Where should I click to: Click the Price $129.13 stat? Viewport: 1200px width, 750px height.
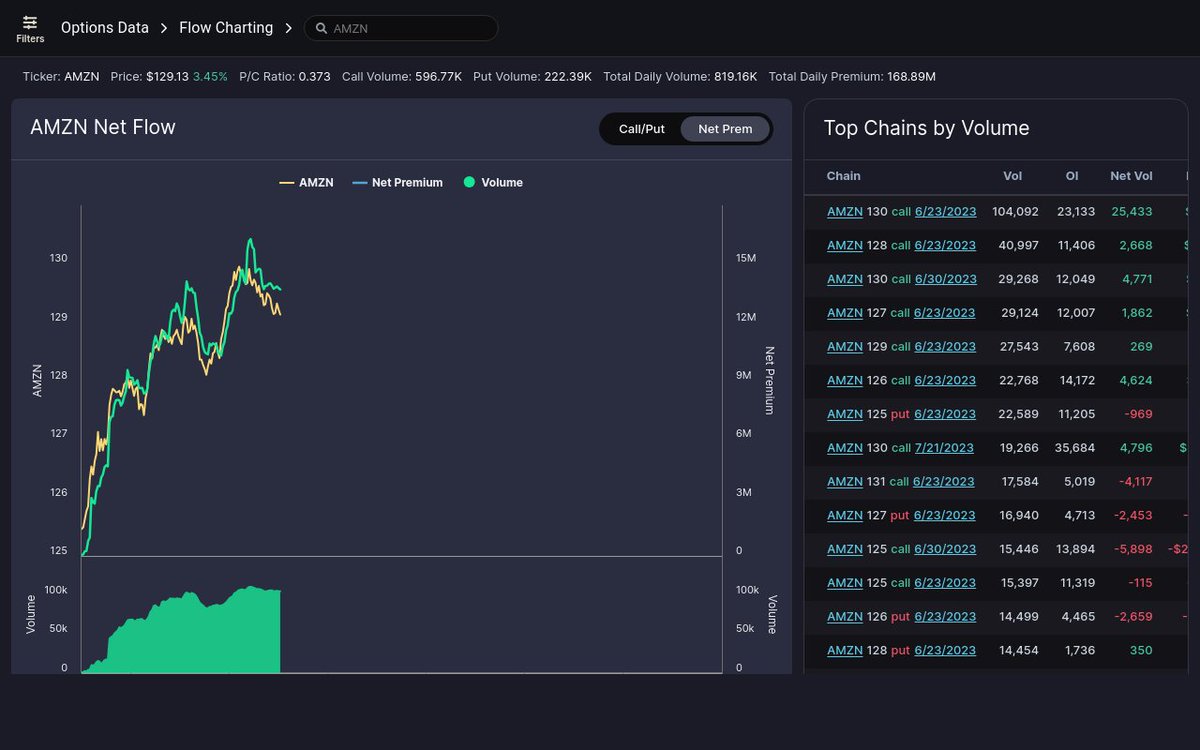(169, 77)
